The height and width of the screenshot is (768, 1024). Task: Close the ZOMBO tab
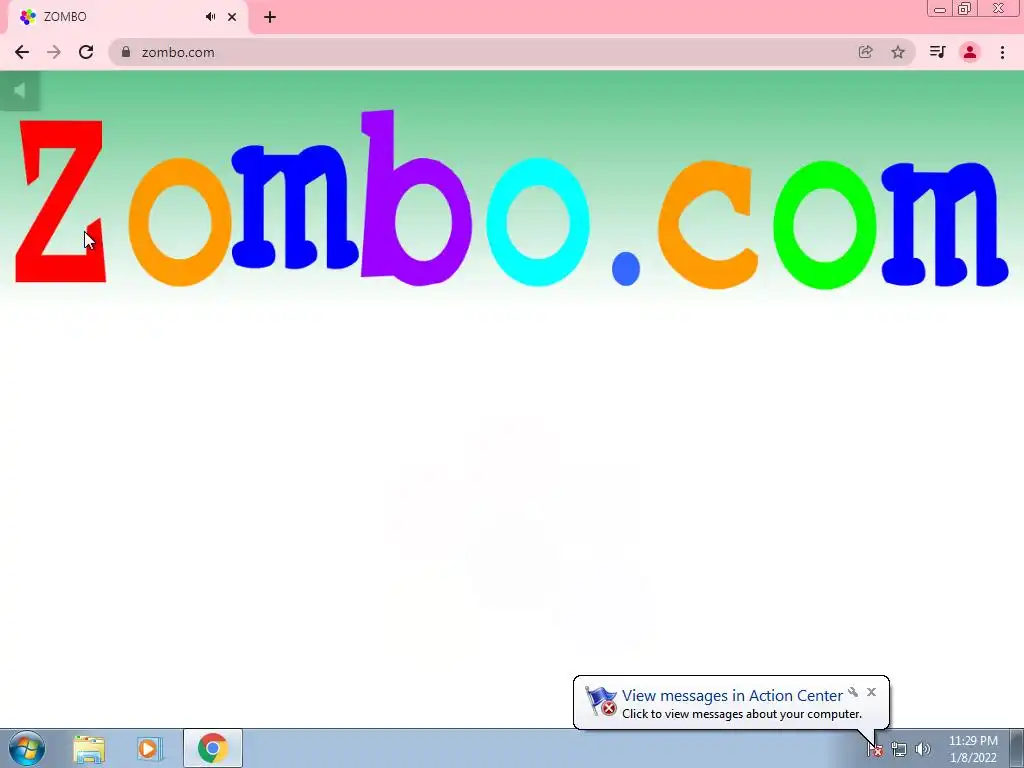[232, 17]
